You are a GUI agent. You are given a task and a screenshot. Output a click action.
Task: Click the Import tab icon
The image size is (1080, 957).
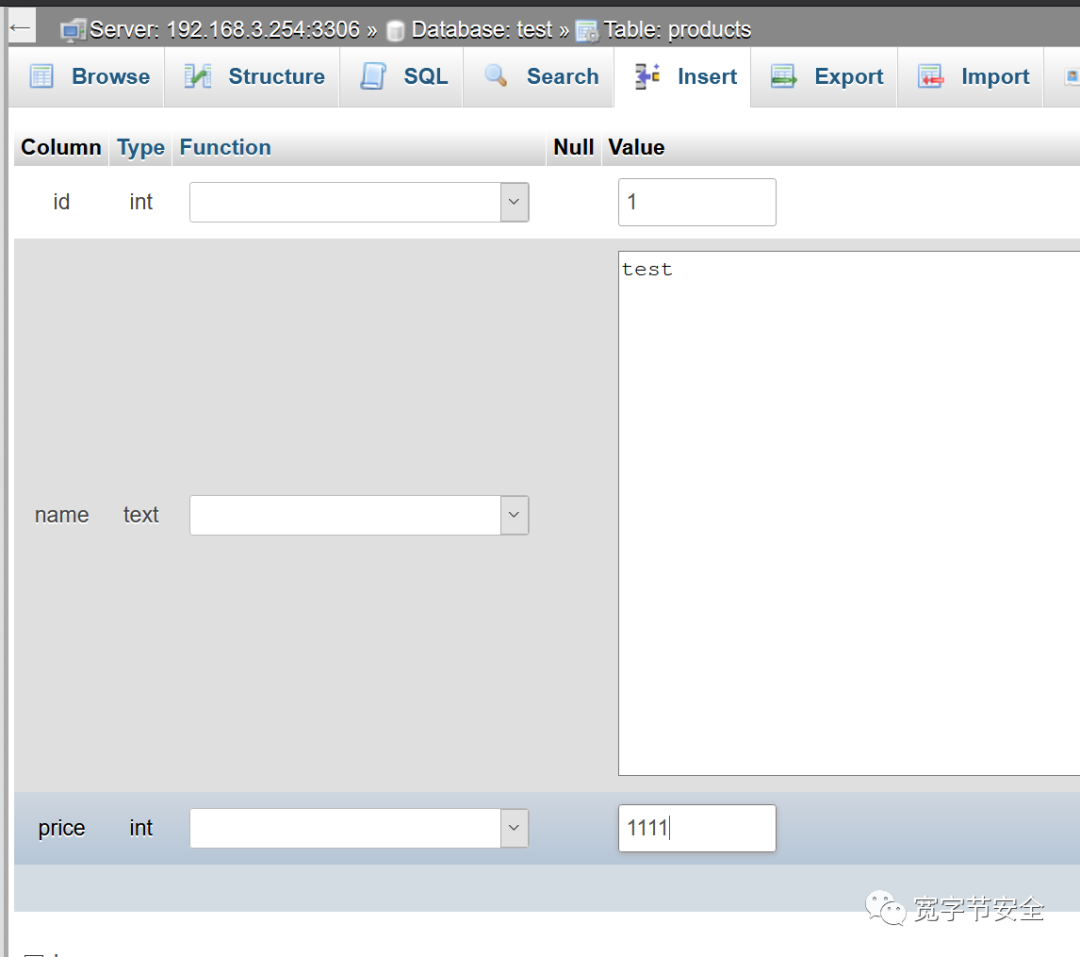[931, 76]
